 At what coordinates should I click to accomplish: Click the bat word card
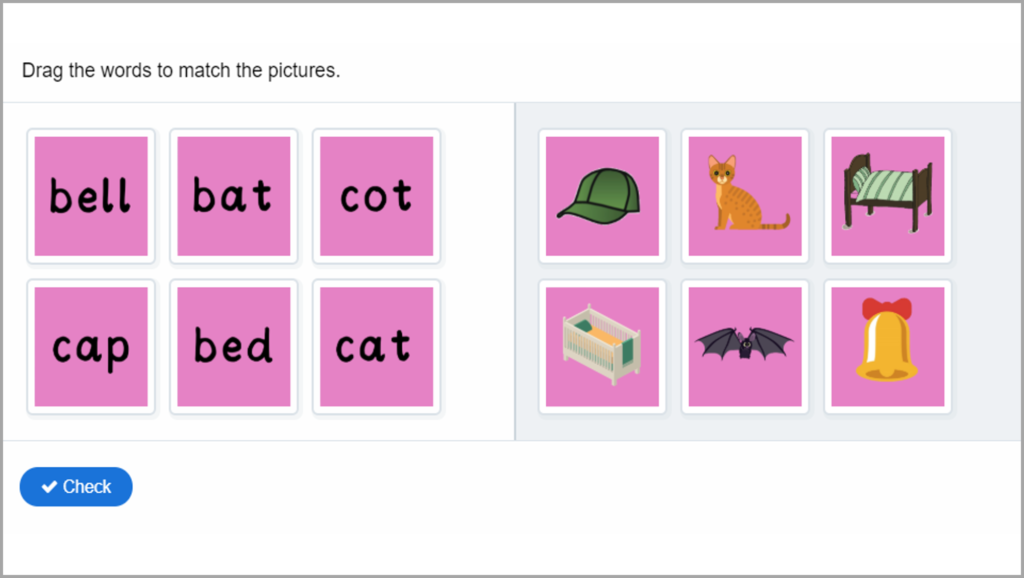point(233,196)
